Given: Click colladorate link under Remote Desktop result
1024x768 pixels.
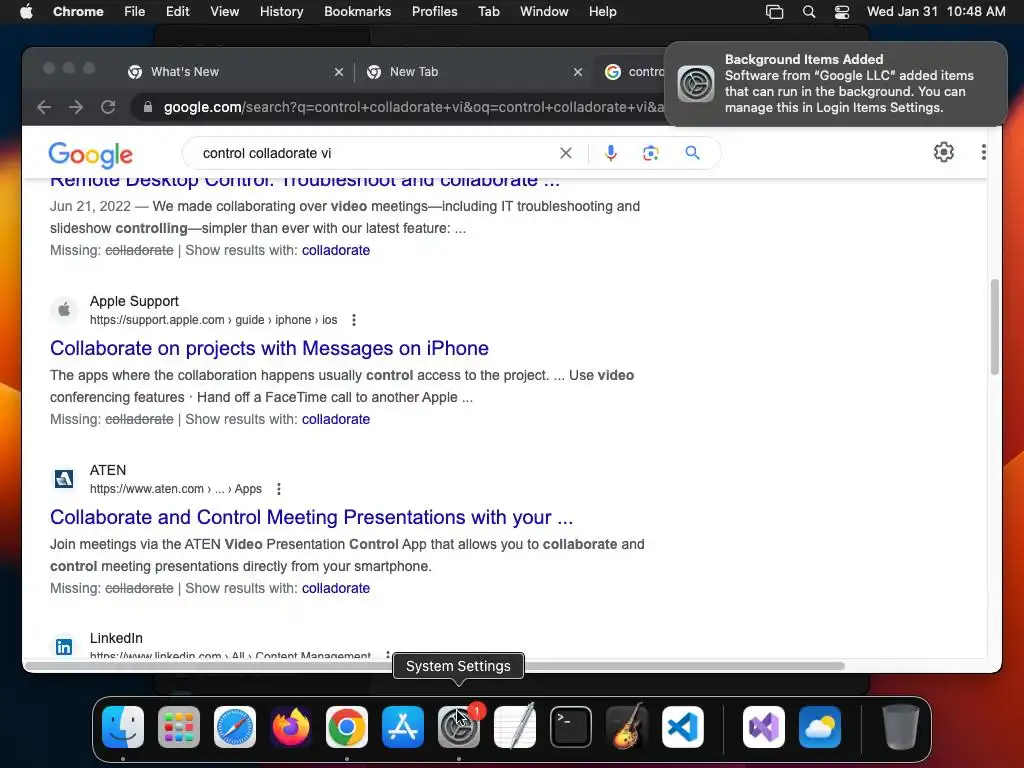Looking at the screenshot, I should (336, 250).
